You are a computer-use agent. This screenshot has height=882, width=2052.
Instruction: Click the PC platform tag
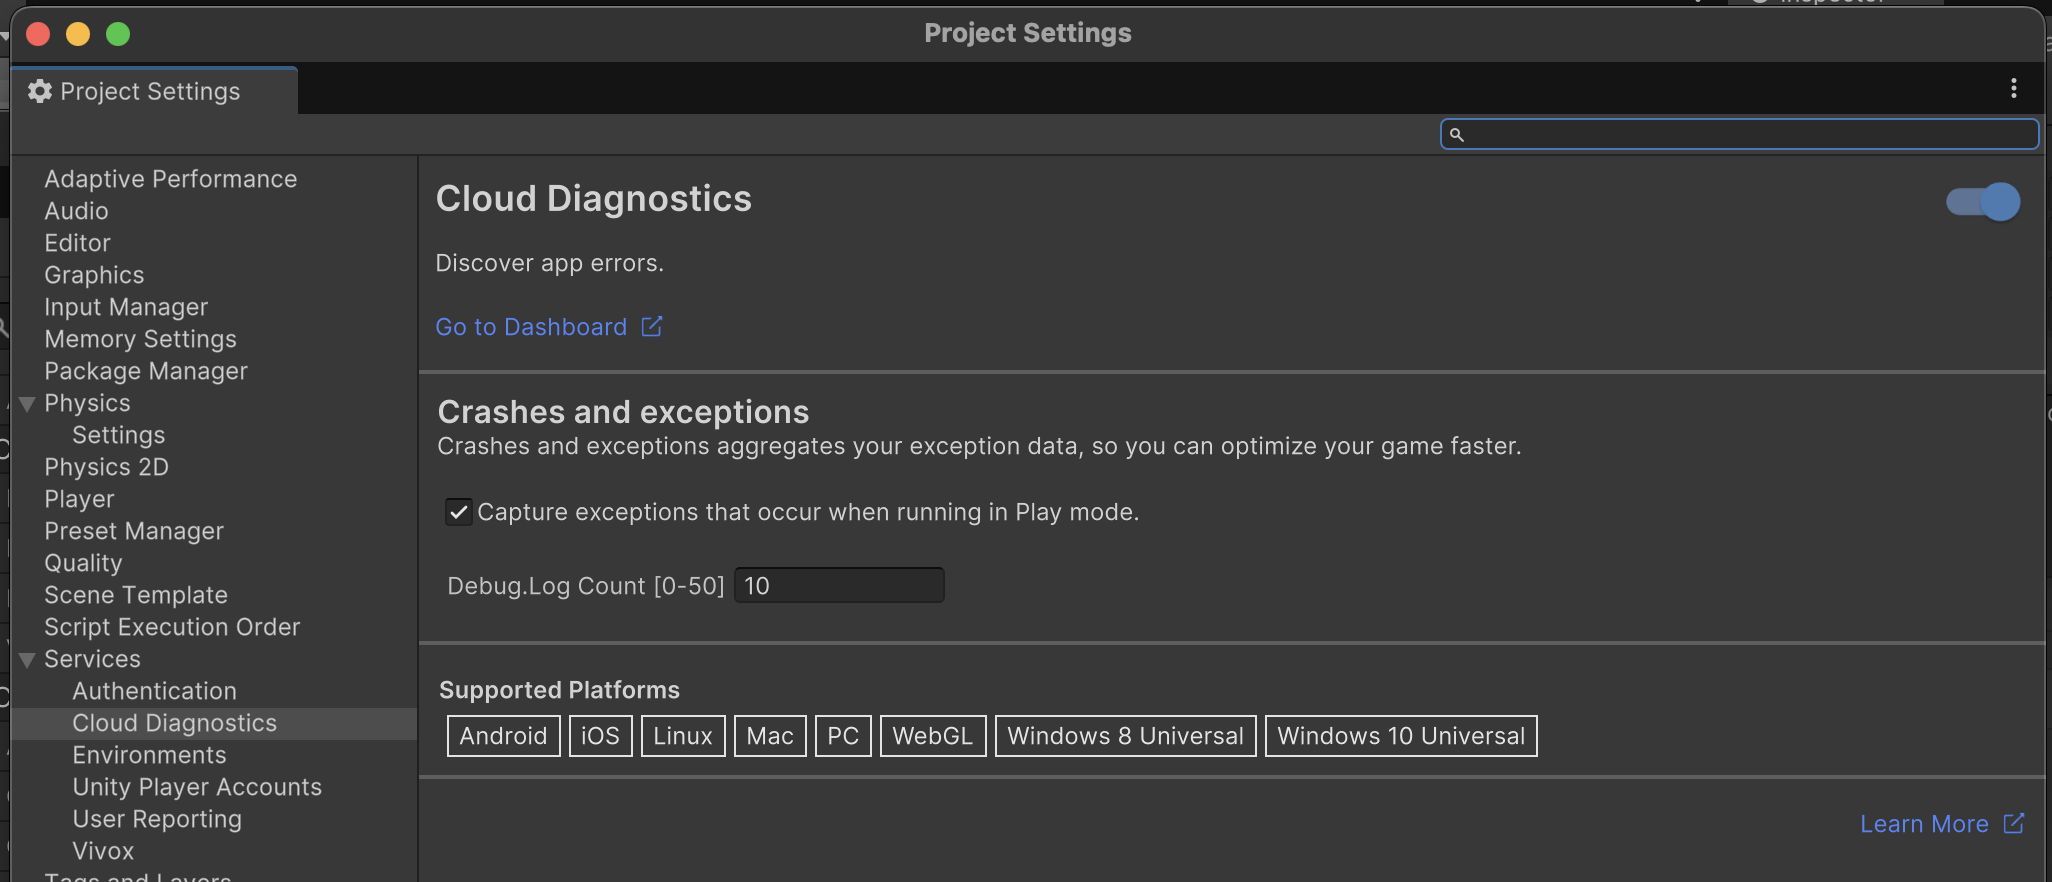pyautogui.click(x=843, y=736)
